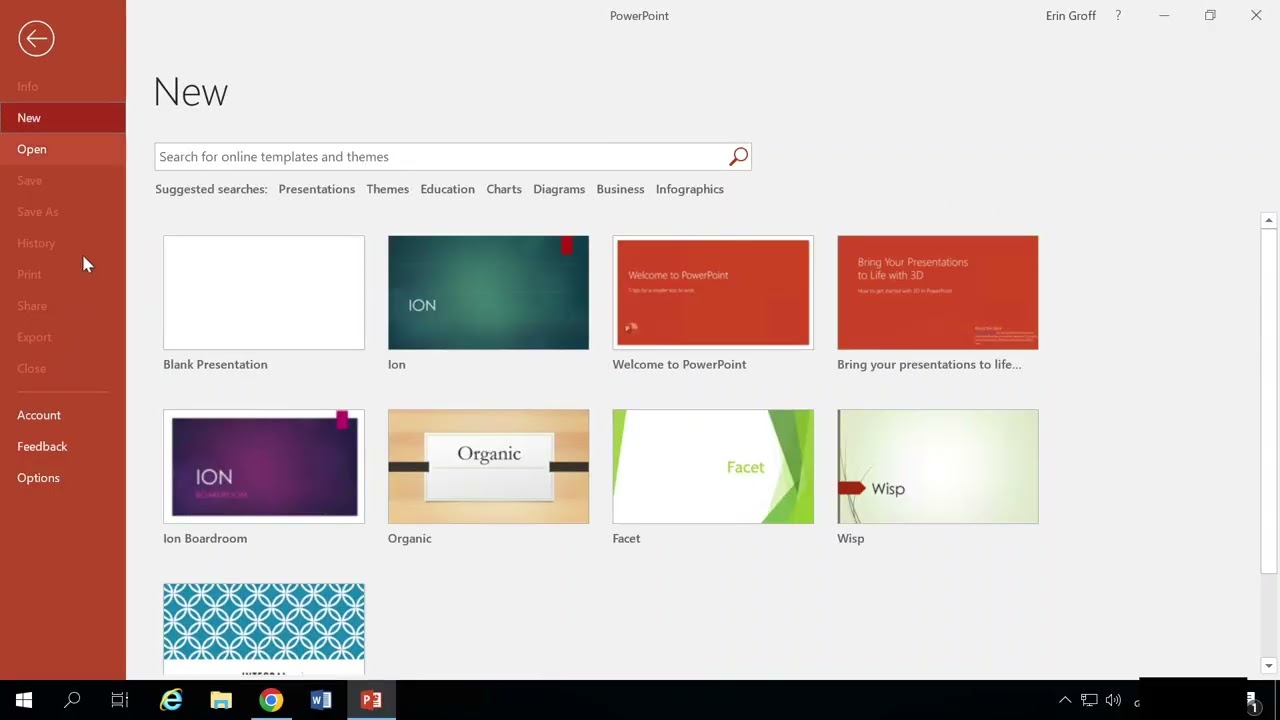
Task: Click the Facet template label
Action: (626, 539)
